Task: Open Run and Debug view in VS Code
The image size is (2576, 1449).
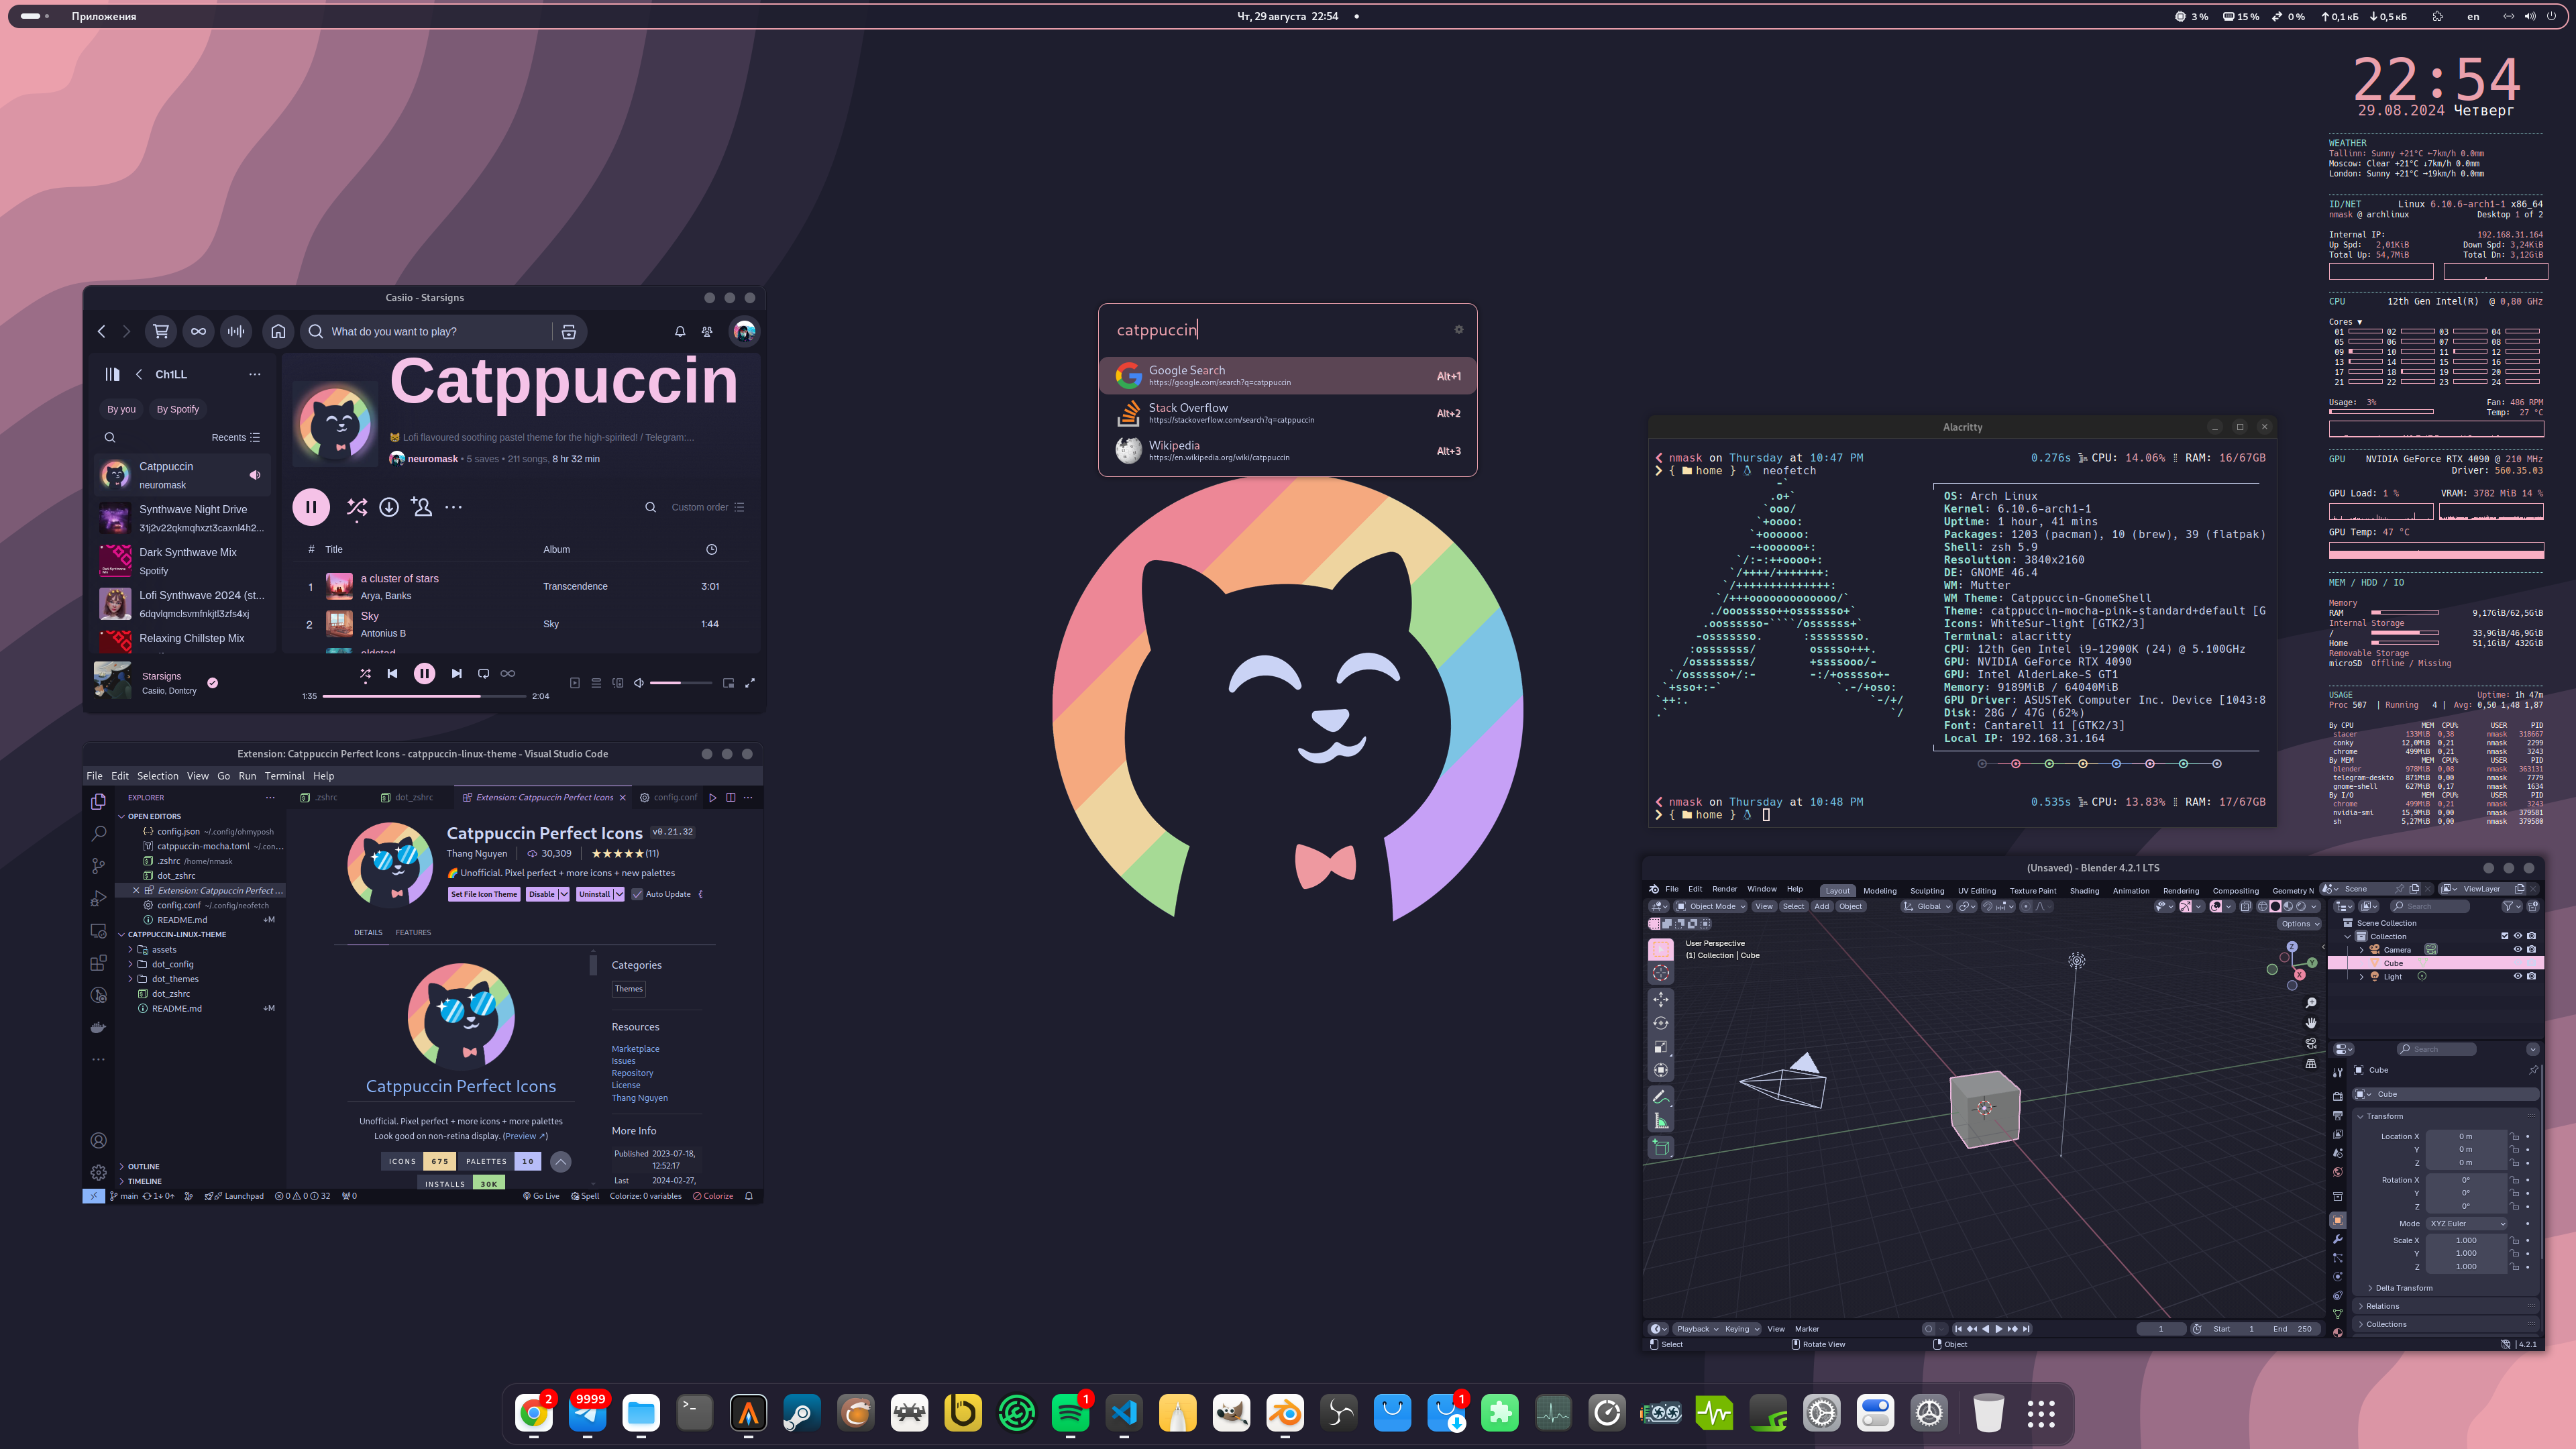Action: (x=98, y=898)
